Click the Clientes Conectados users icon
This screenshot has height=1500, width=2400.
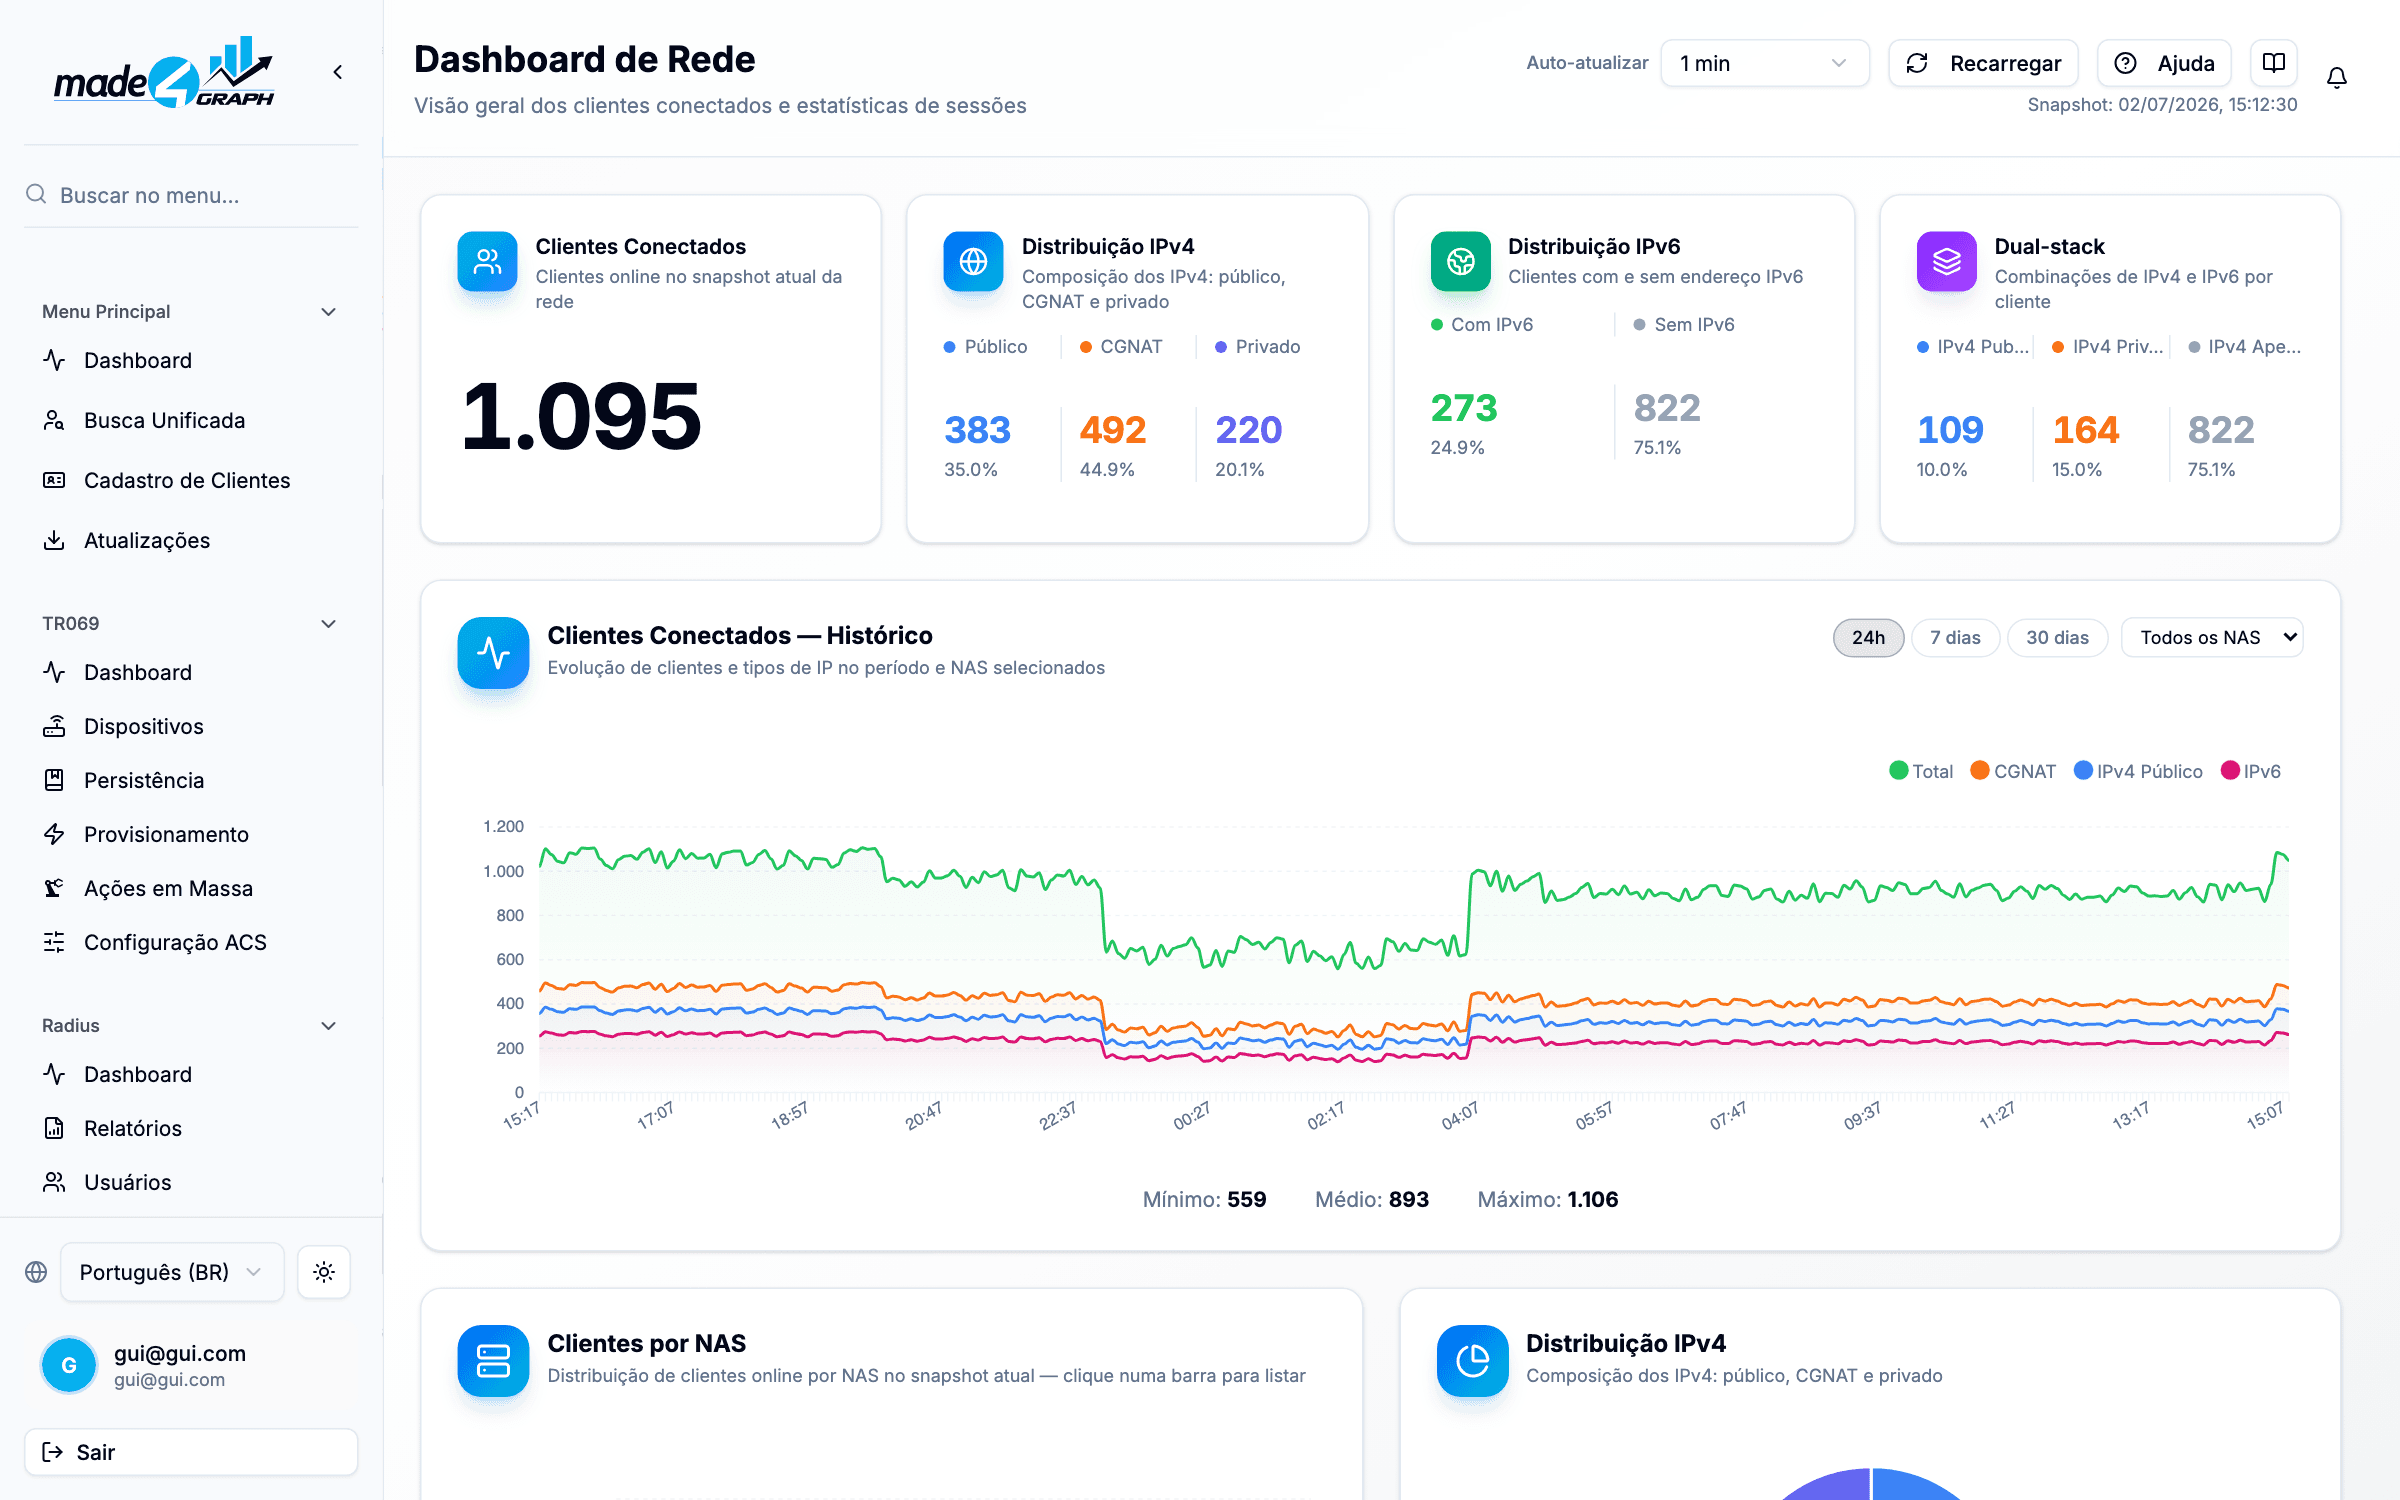coord(487,262)
